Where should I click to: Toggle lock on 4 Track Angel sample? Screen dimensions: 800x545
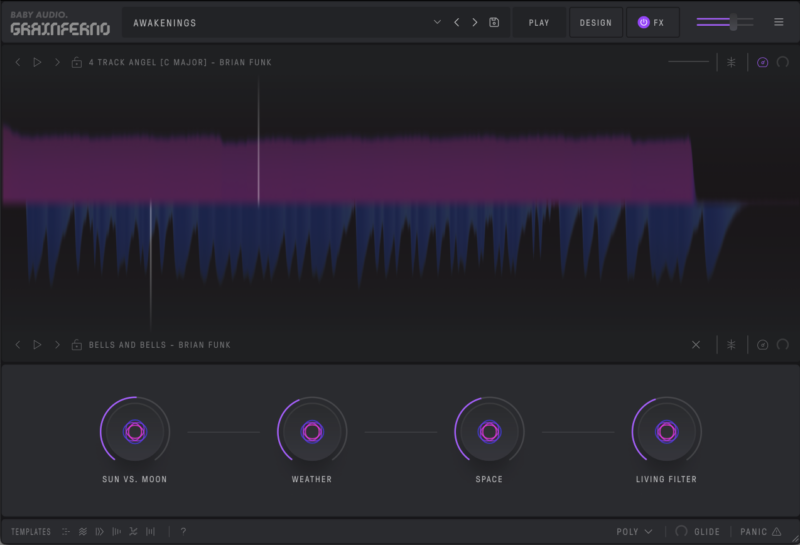(77, 62)
